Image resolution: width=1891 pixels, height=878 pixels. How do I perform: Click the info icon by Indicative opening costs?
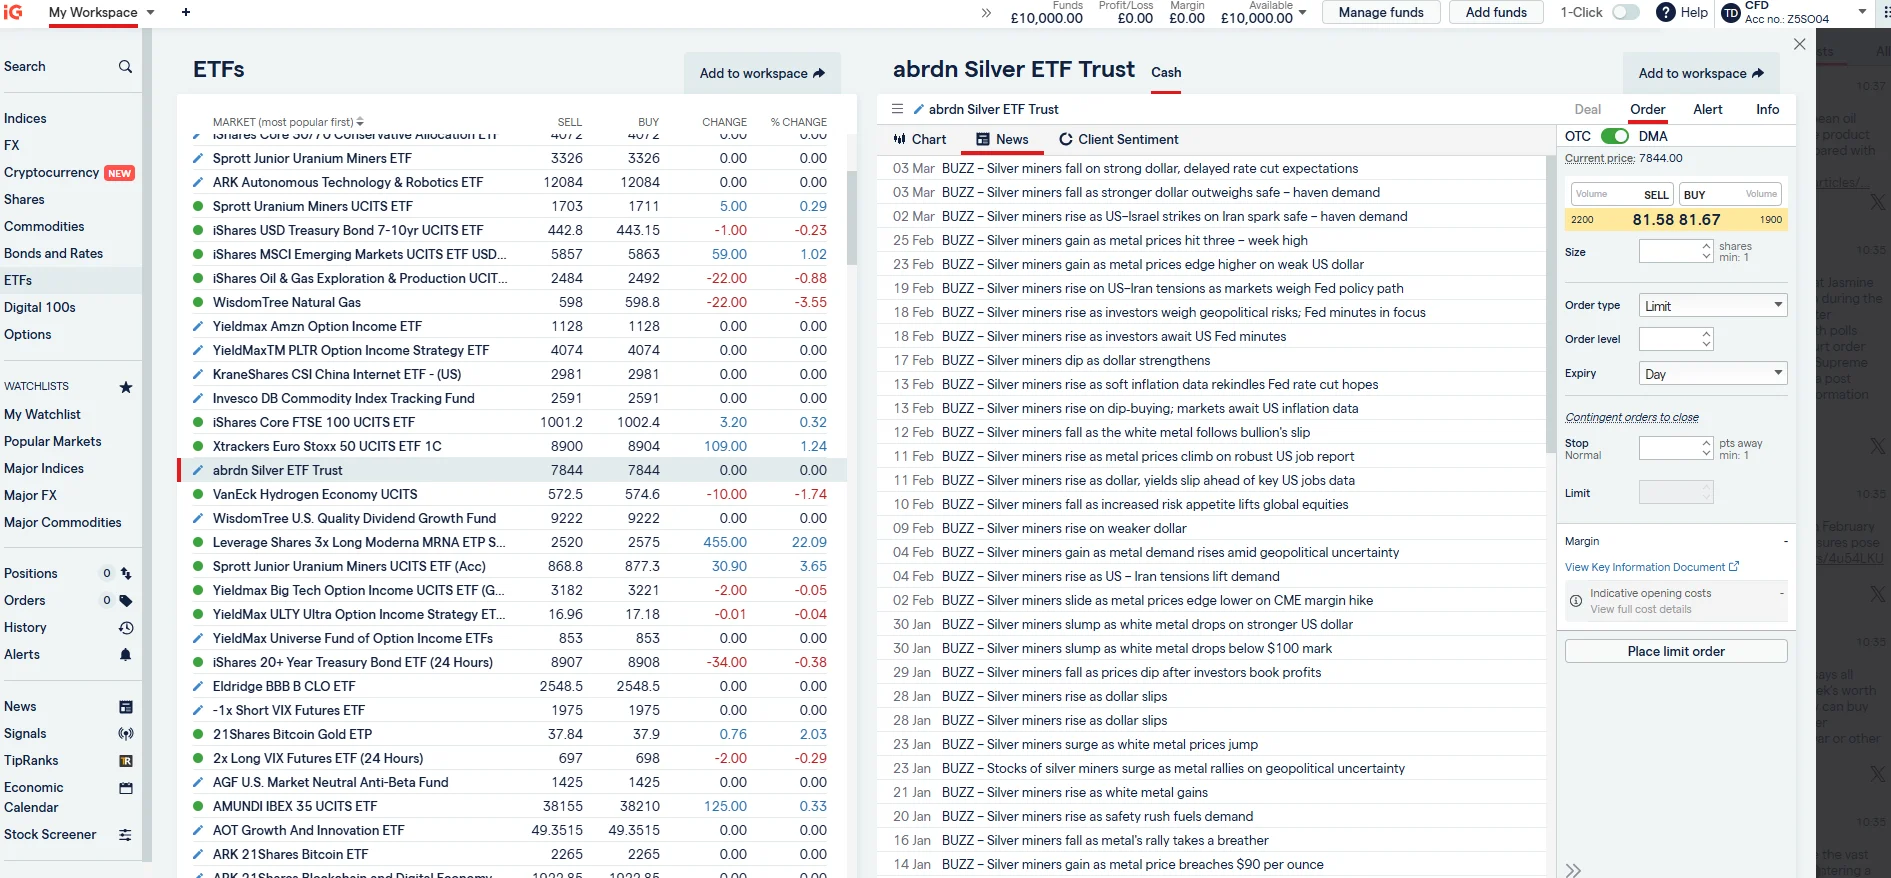coord(1576,601)
